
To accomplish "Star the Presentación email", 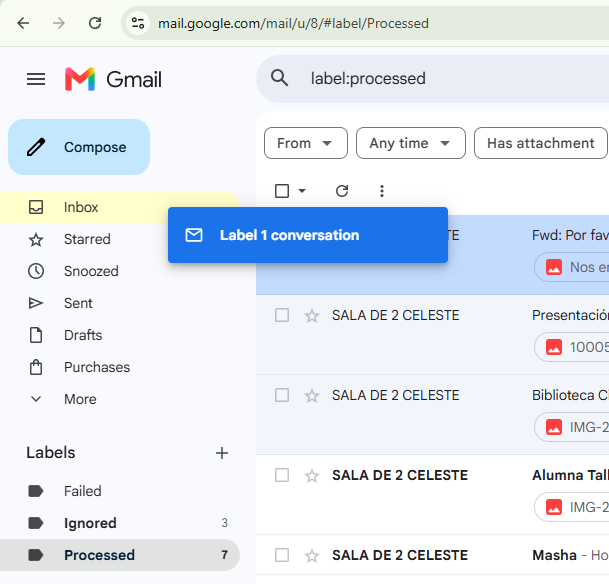I will pyautogui.click(x=312, y=316).
